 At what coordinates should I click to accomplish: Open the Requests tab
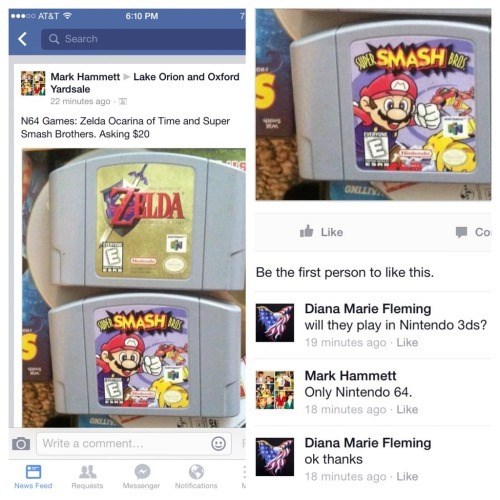click(87, 477)
